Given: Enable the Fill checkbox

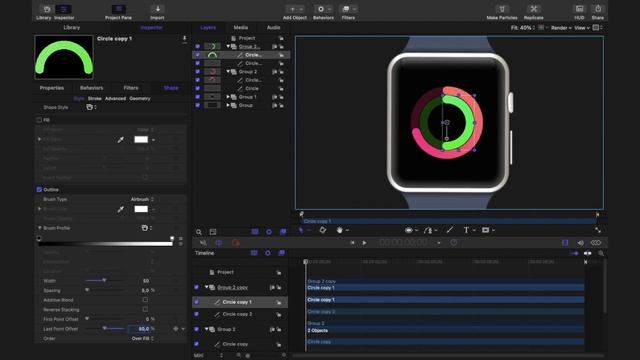Looking at the screenshot, I should 39,120.
